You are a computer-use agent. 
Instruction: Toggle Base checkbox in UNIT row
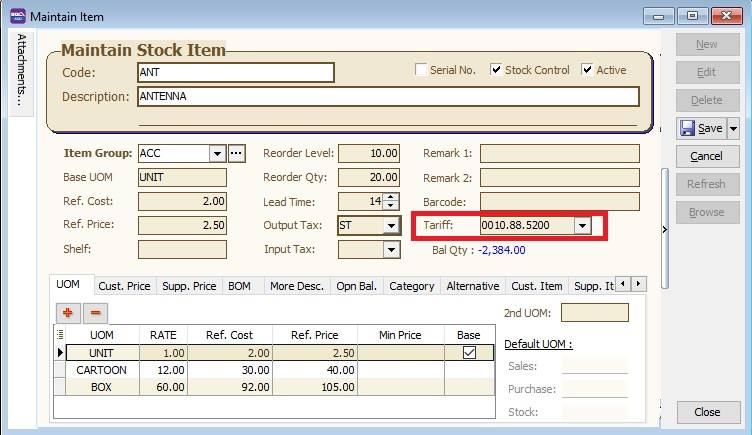click(469, 353)
